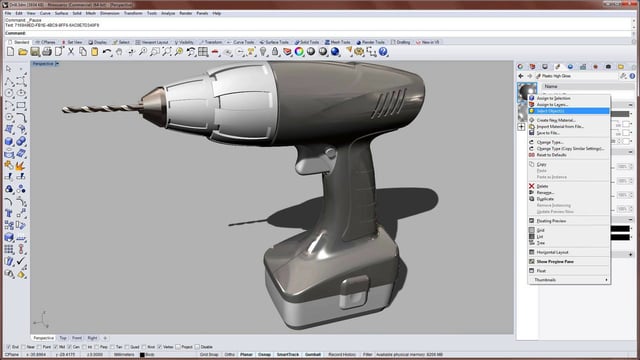
Task: Activate the Pan view hand tool
Action: pyautogui.click(x=119, y=51)
